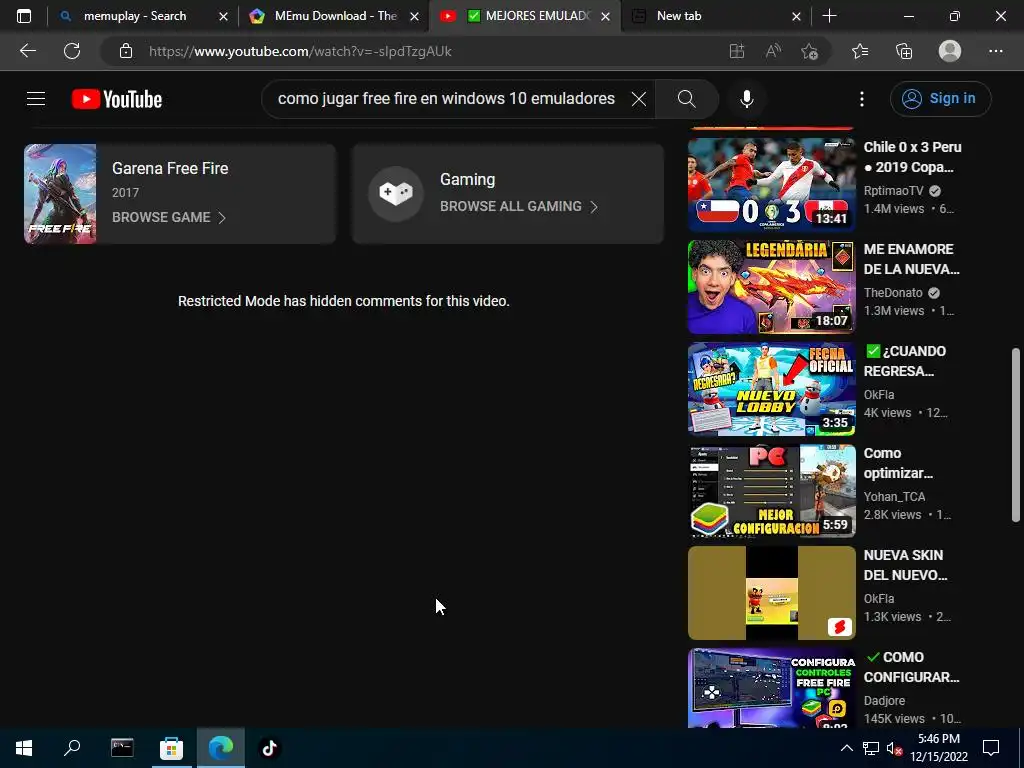
Task: Open the Windows Start menu
Action: tap(24, 748)
